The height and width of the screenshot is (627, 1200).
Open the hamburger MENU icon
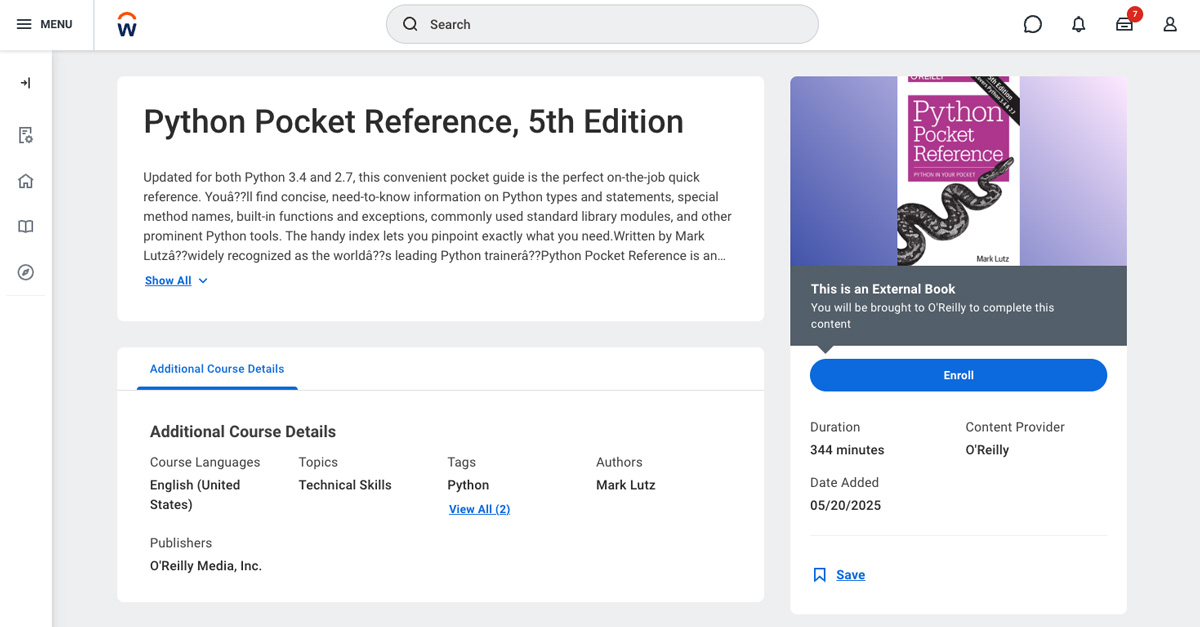click(24, 24)
